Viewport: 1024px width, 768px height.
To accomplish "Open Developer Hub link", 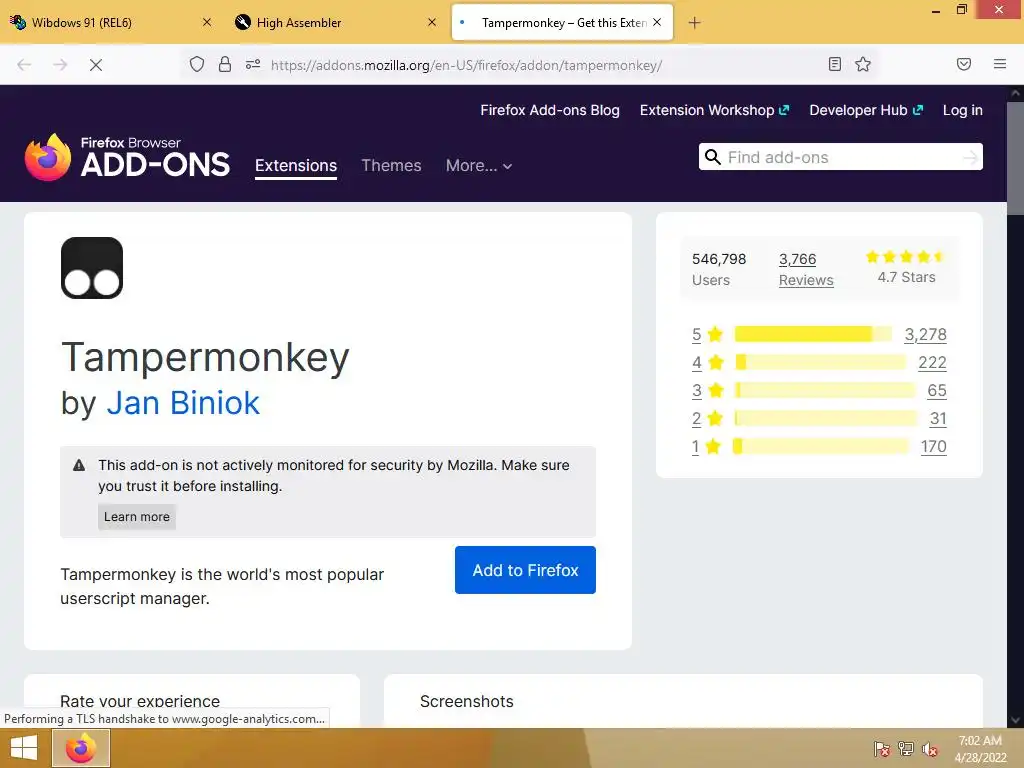I will click(866, 110).
